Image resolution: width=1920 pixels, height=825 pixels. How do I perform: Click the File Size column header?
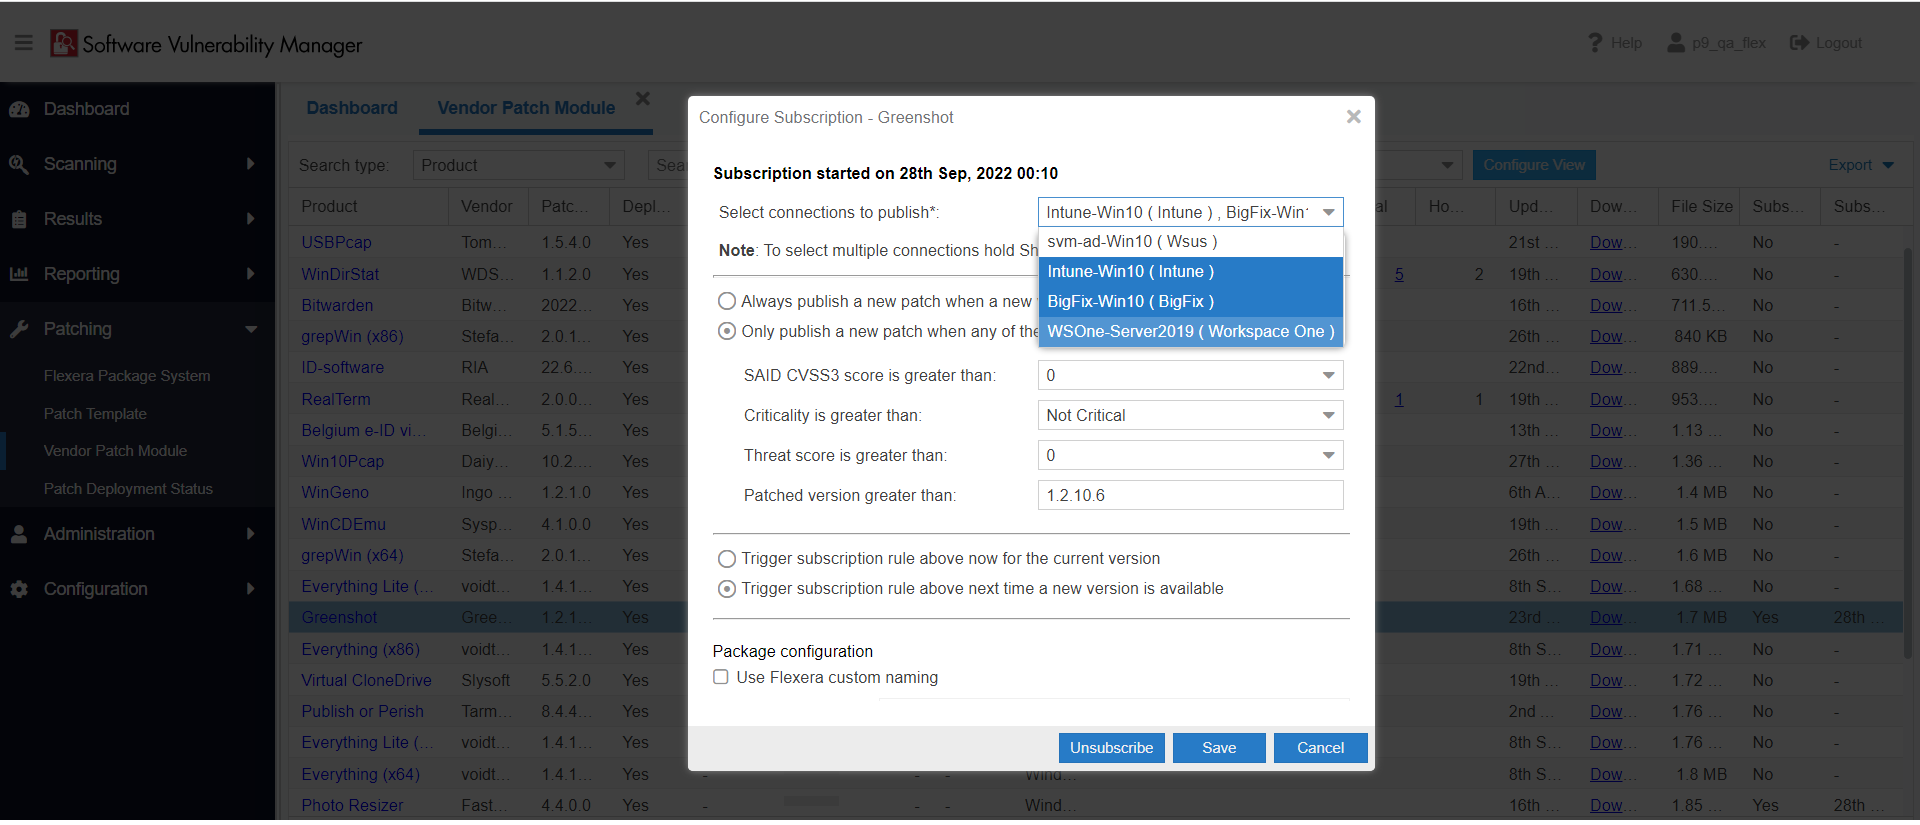tap(1700, 206)
